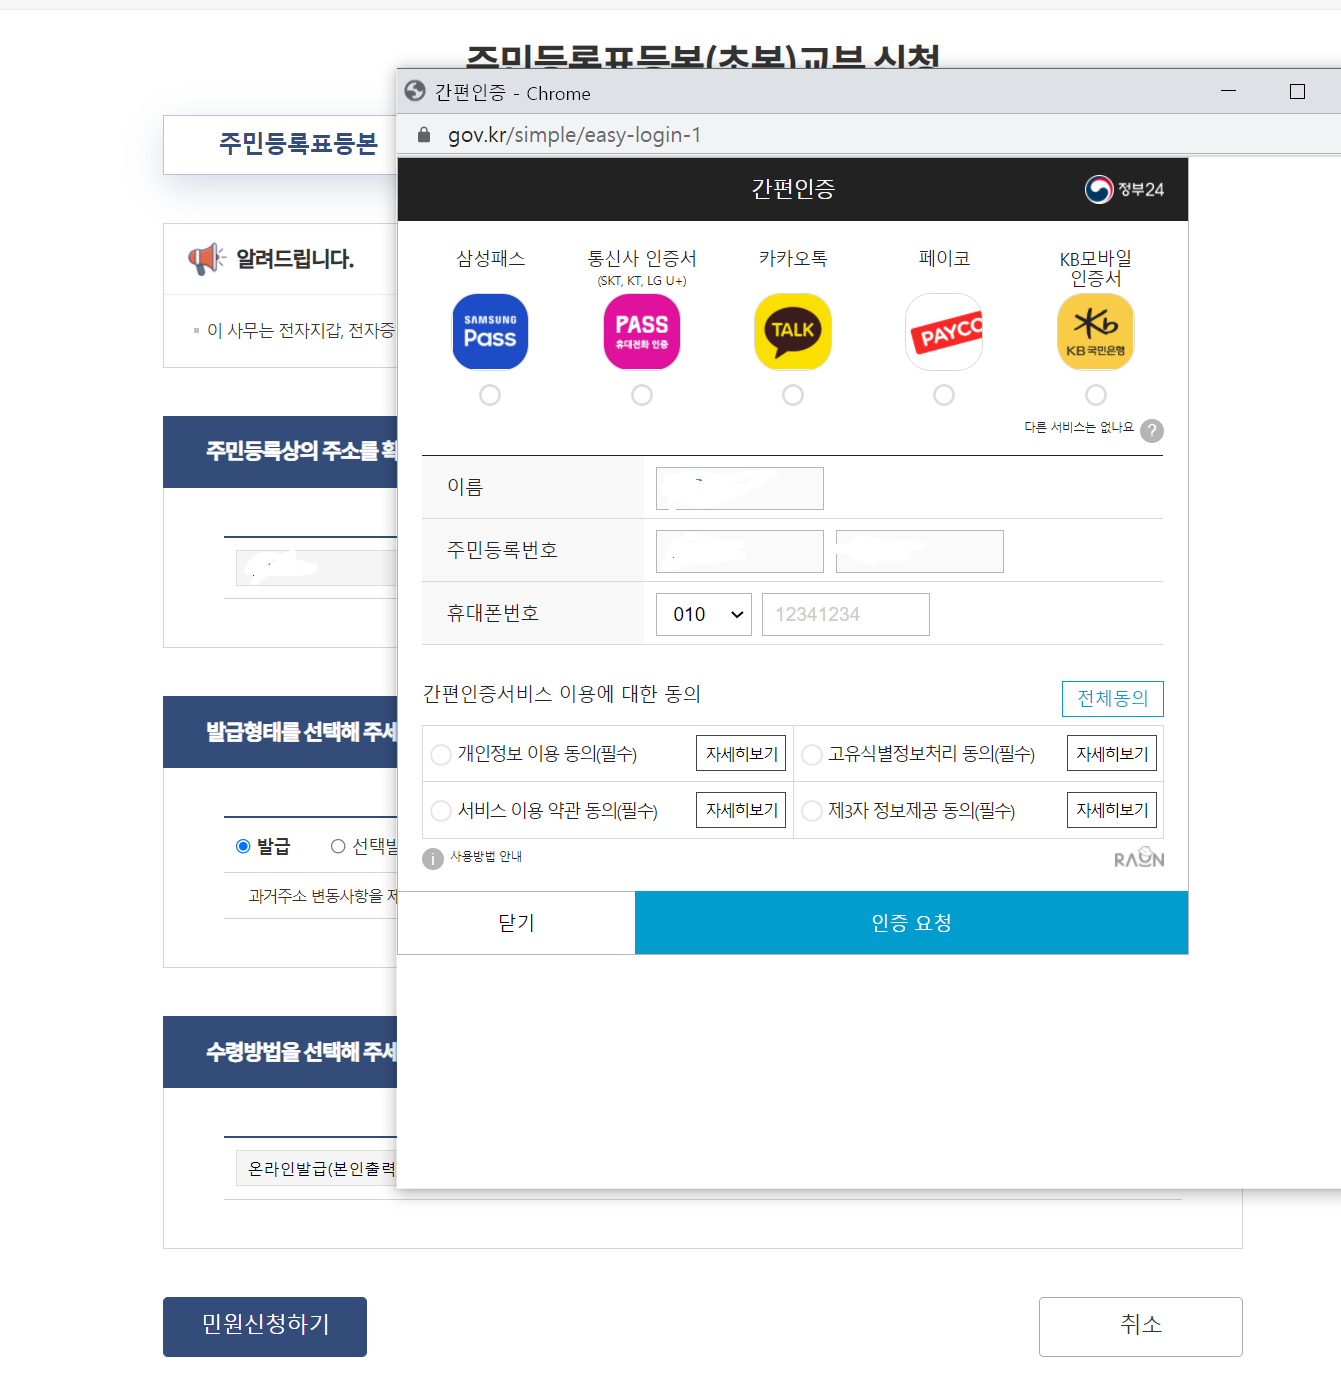The height and width of the screenshot is (1376, 1341).
Task: Click 자세히보기 for 서비스 이용 약관 동의
Action: click(x=741, y=809)
